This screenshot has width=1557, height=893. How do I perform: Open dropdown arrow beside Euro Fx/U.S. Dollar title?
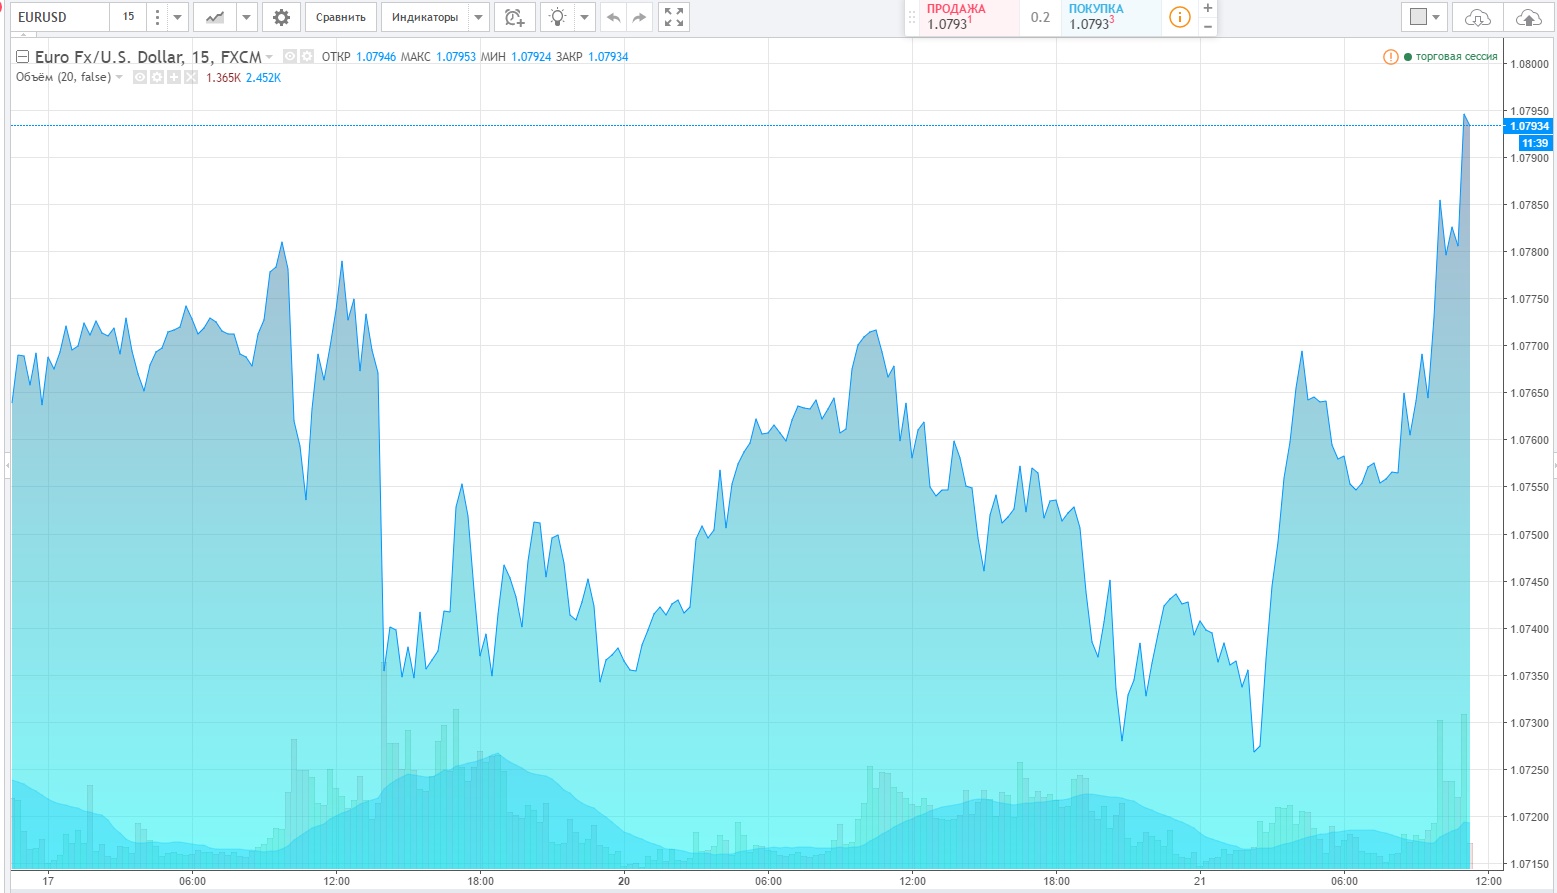coord(270,57)
